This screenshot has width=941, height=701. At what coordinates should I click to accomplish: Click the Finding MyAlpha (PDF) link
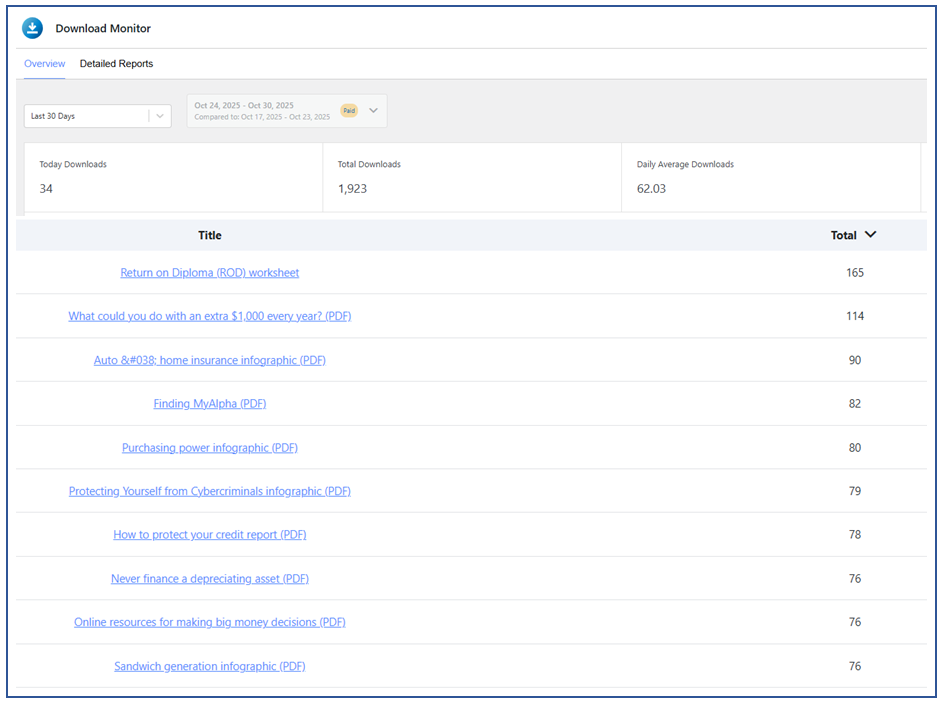[210, 404]
